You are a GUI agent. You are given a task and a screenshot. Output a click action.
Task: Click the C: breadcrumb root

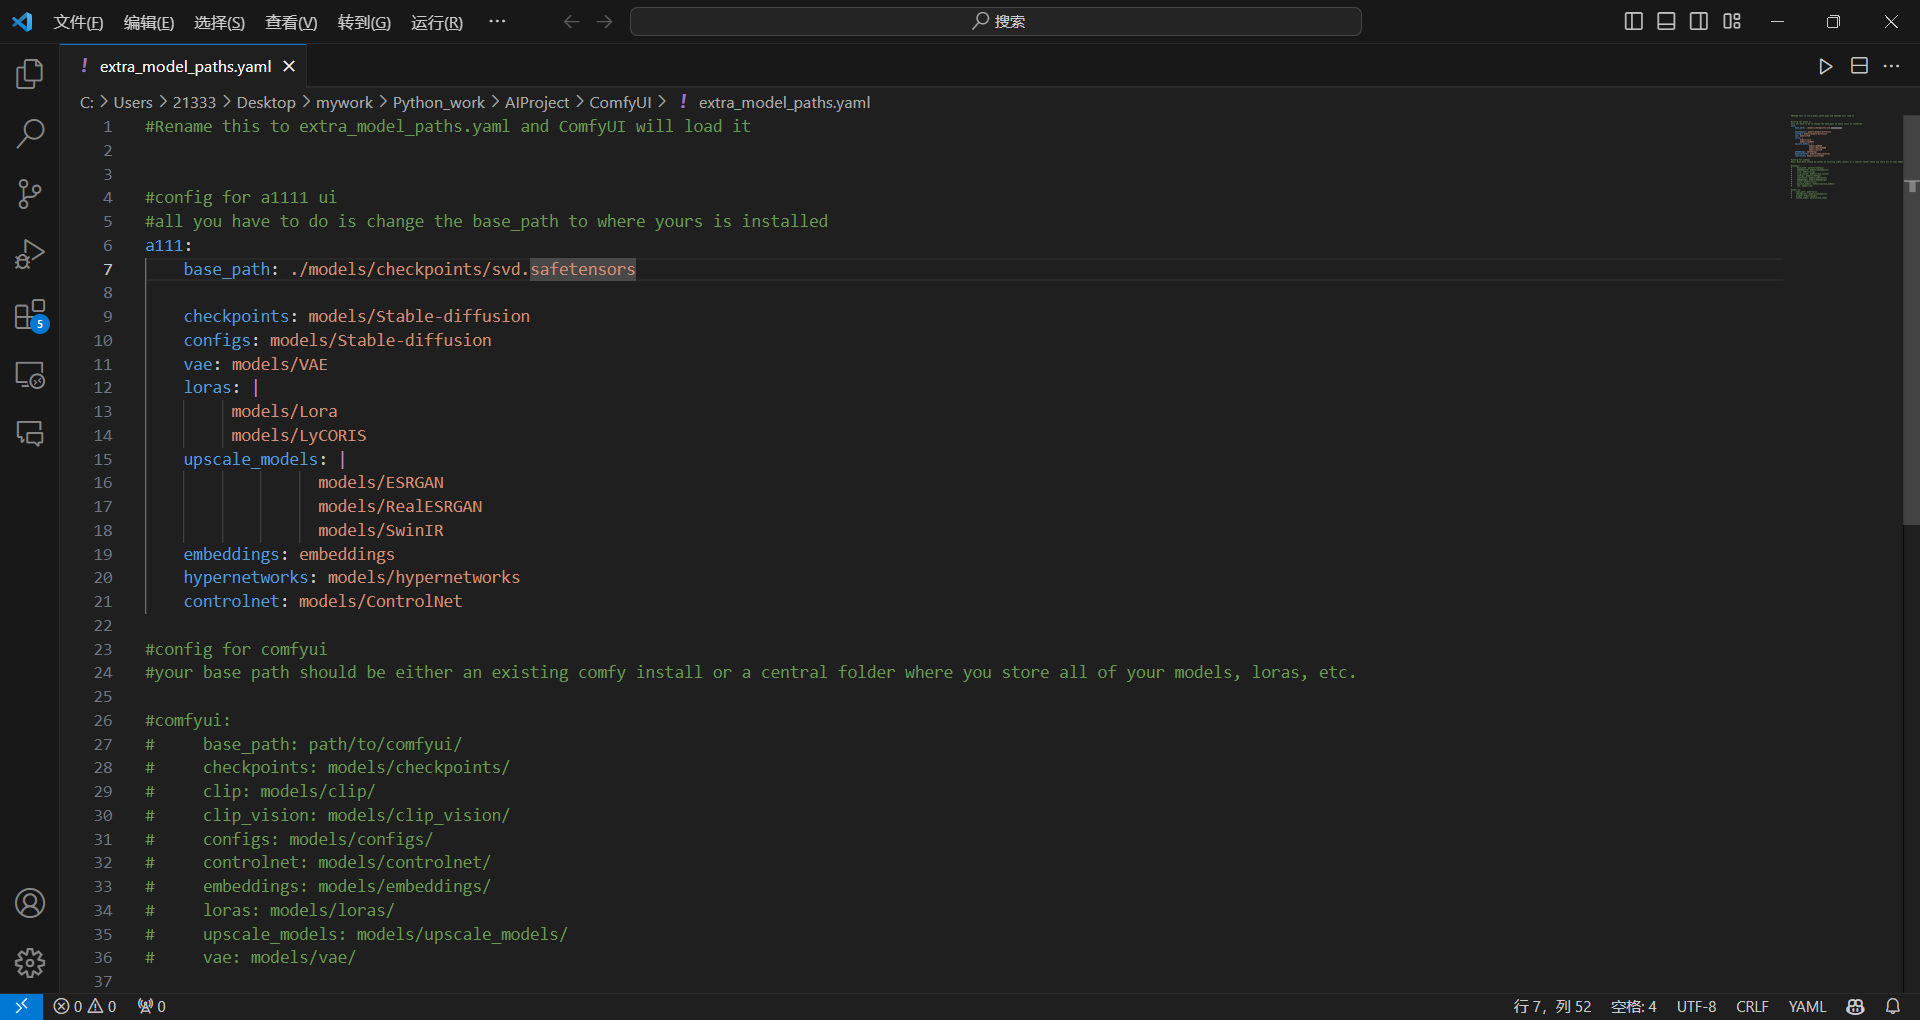pos(87,102)
